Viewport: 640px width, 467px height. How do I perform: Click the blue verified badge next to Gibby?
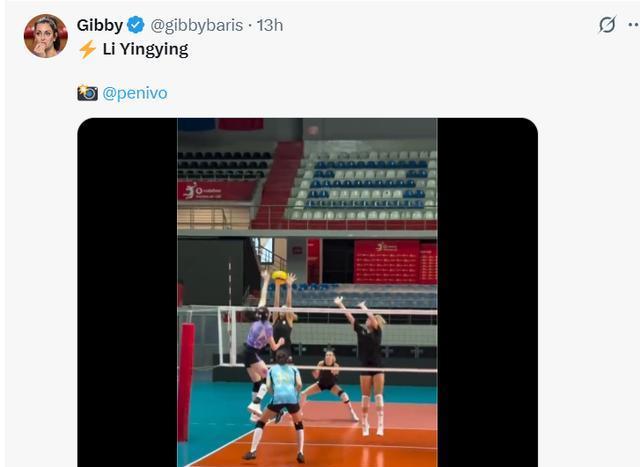coord(136,25)
